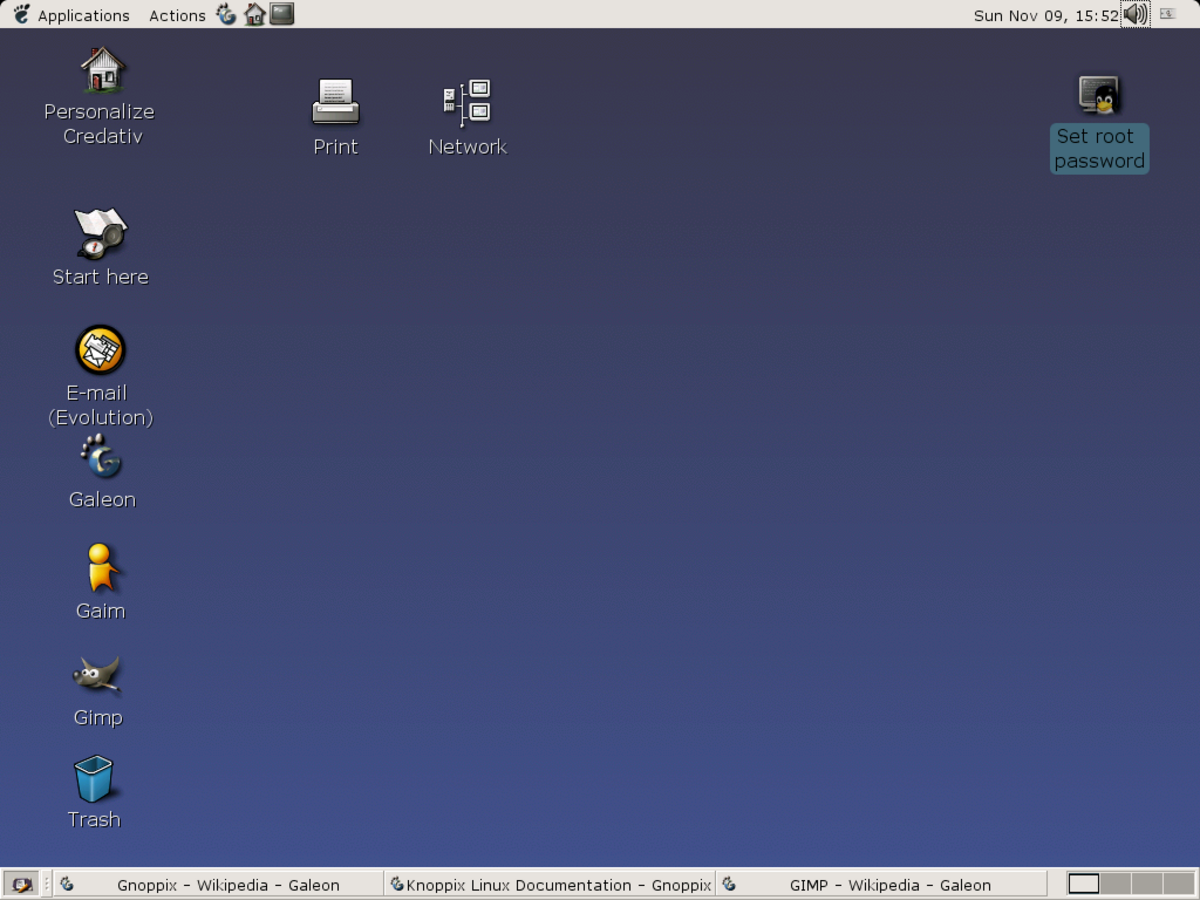Toggle the show desktop button

pyautogui.click(x=20, y=884)
